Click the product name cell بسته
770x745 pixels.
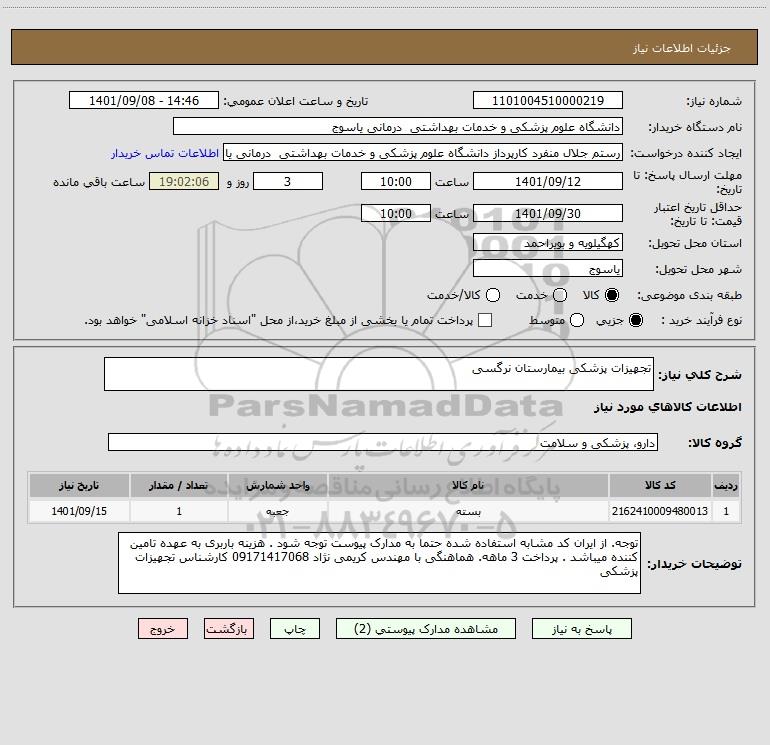point(468,511)
